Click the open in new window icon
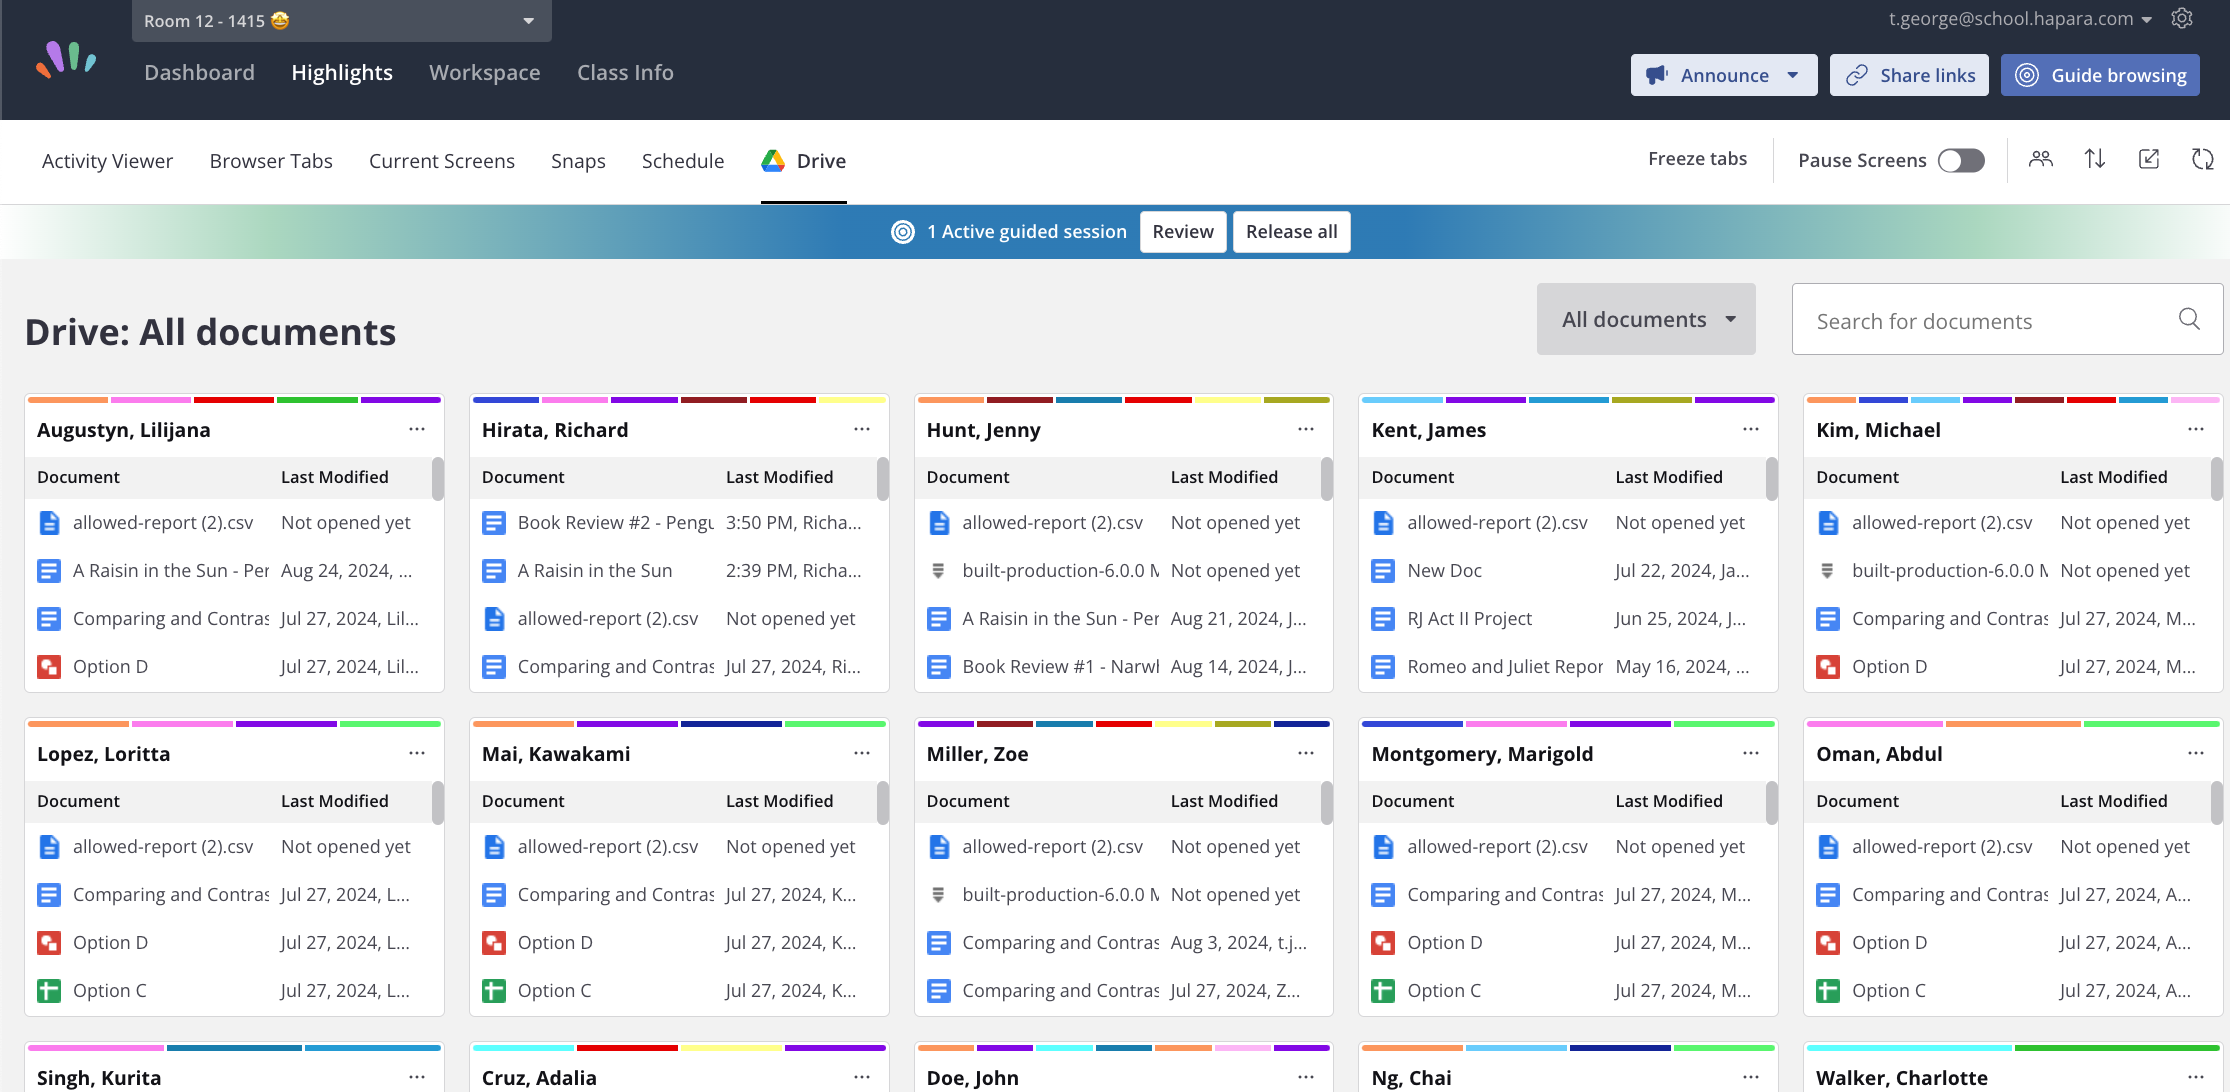Viewport: 2230px width, 1092px height. 2149,159
